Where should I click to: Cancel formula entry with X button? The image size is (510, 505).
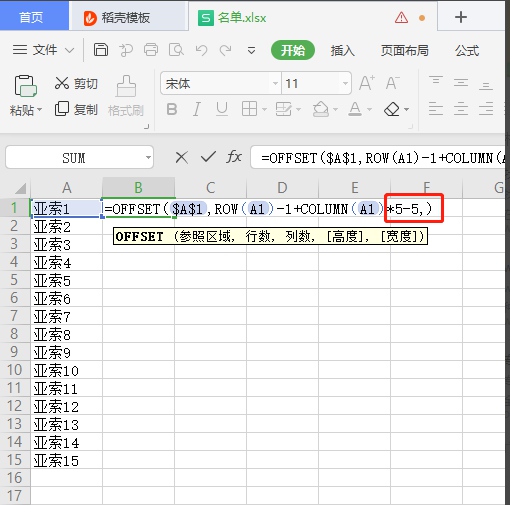pyautogui.click(x=182, y=157)
